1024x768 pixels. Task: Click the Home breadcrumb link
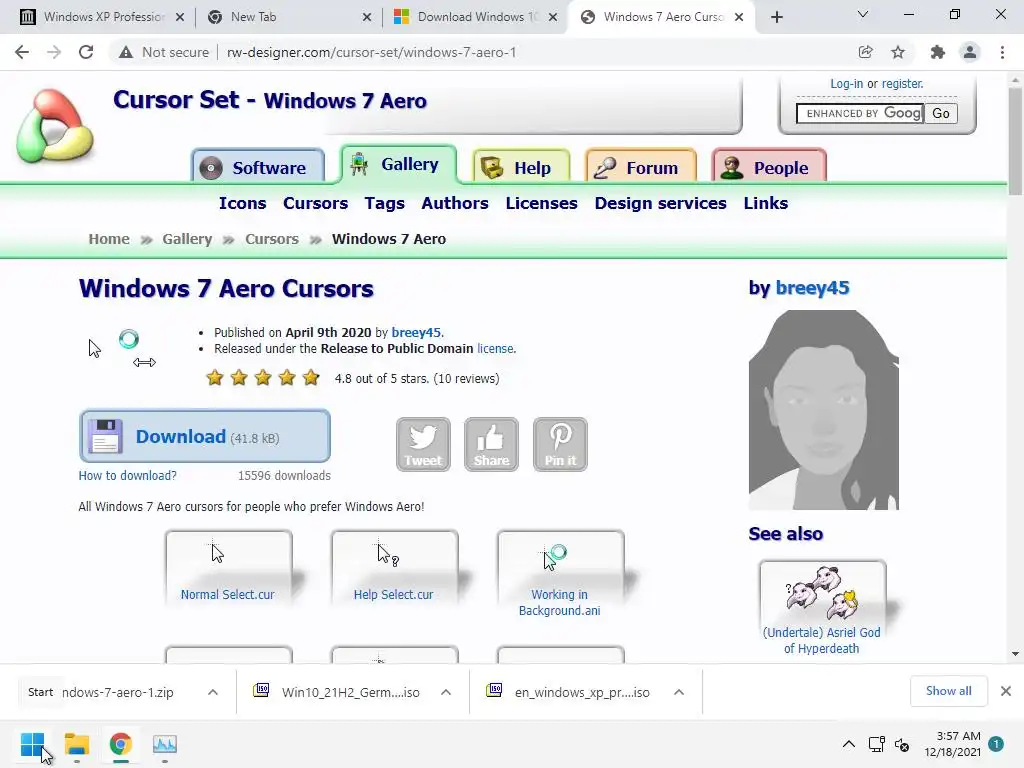click(x=109, y=239)
